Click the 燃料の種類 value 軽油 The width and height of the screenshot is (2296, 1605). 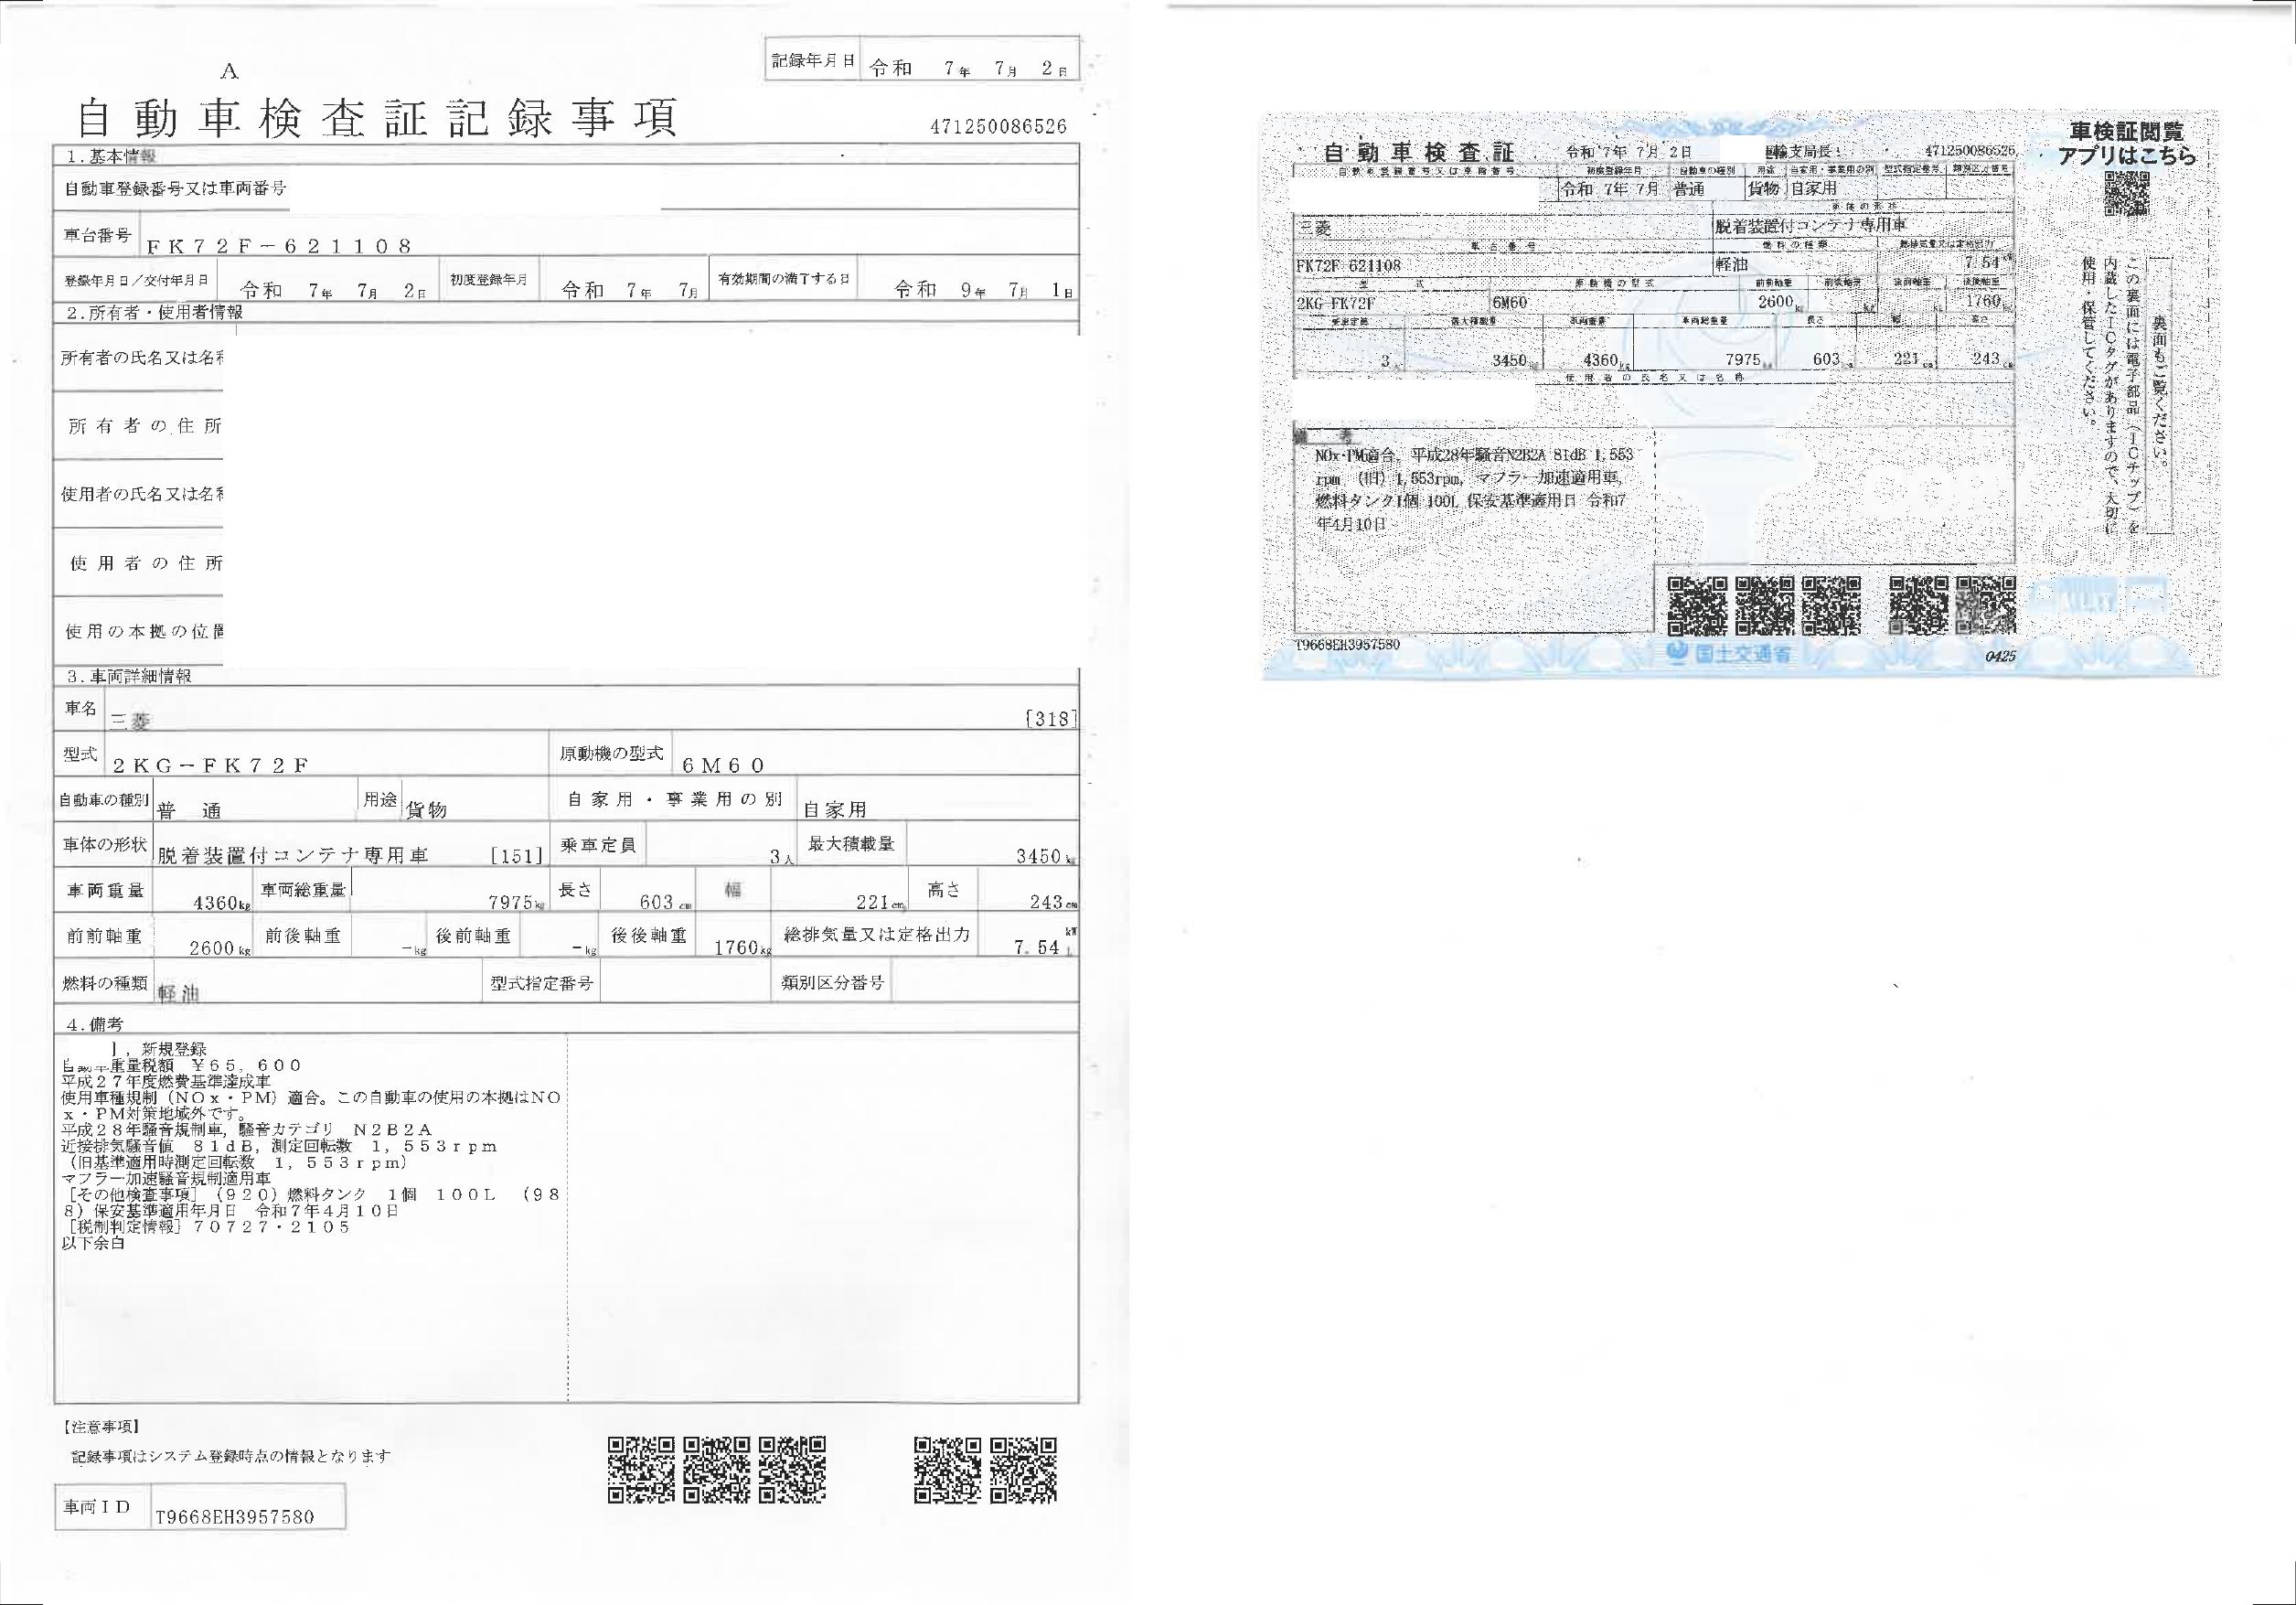click(x=178, y=992)
